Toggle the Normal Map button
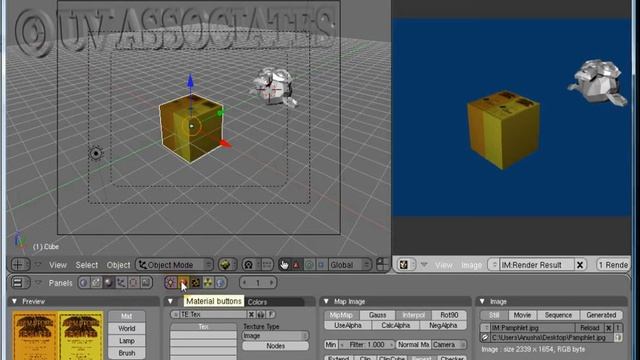The image size is (640, 360). (413, 344)
